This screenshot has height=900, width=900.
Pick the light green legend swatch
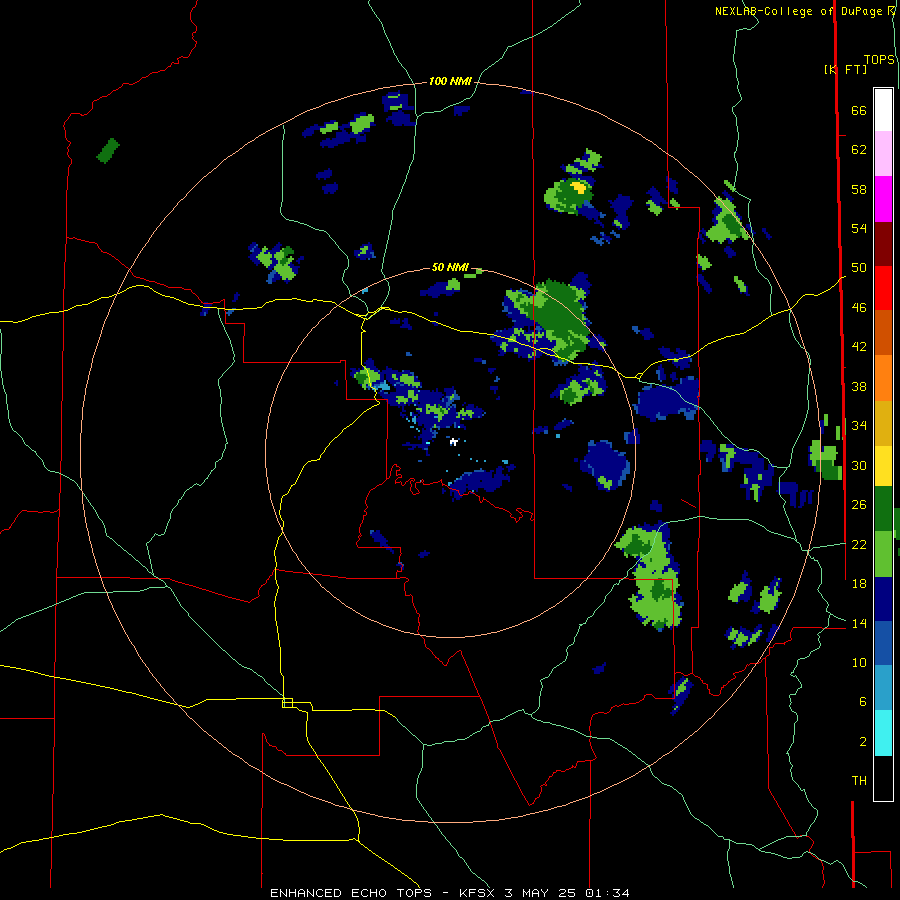[x=883, y=554]
